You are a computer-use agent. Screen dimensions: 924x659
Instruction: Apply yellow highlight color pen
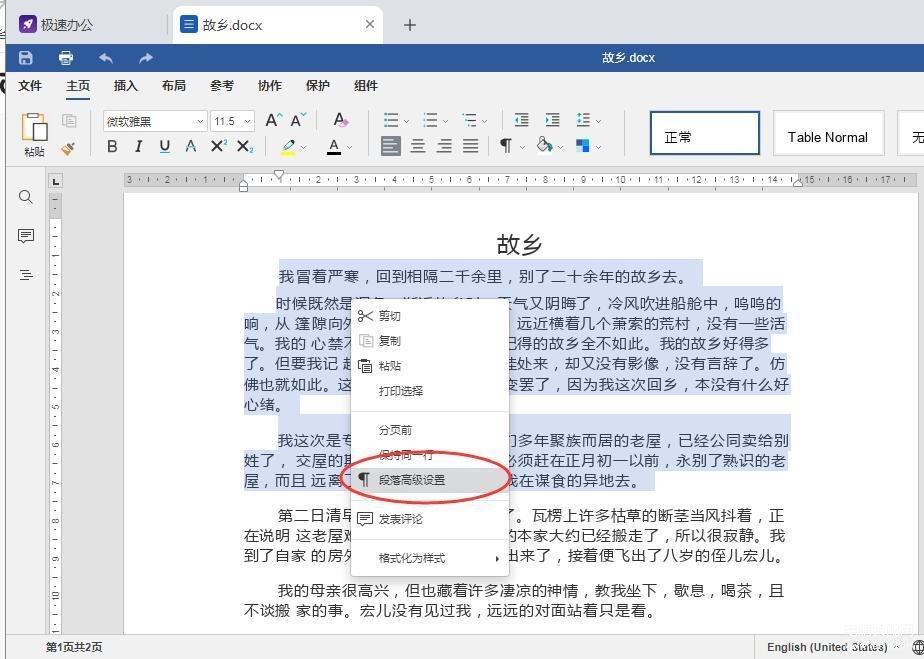point(288,147)
